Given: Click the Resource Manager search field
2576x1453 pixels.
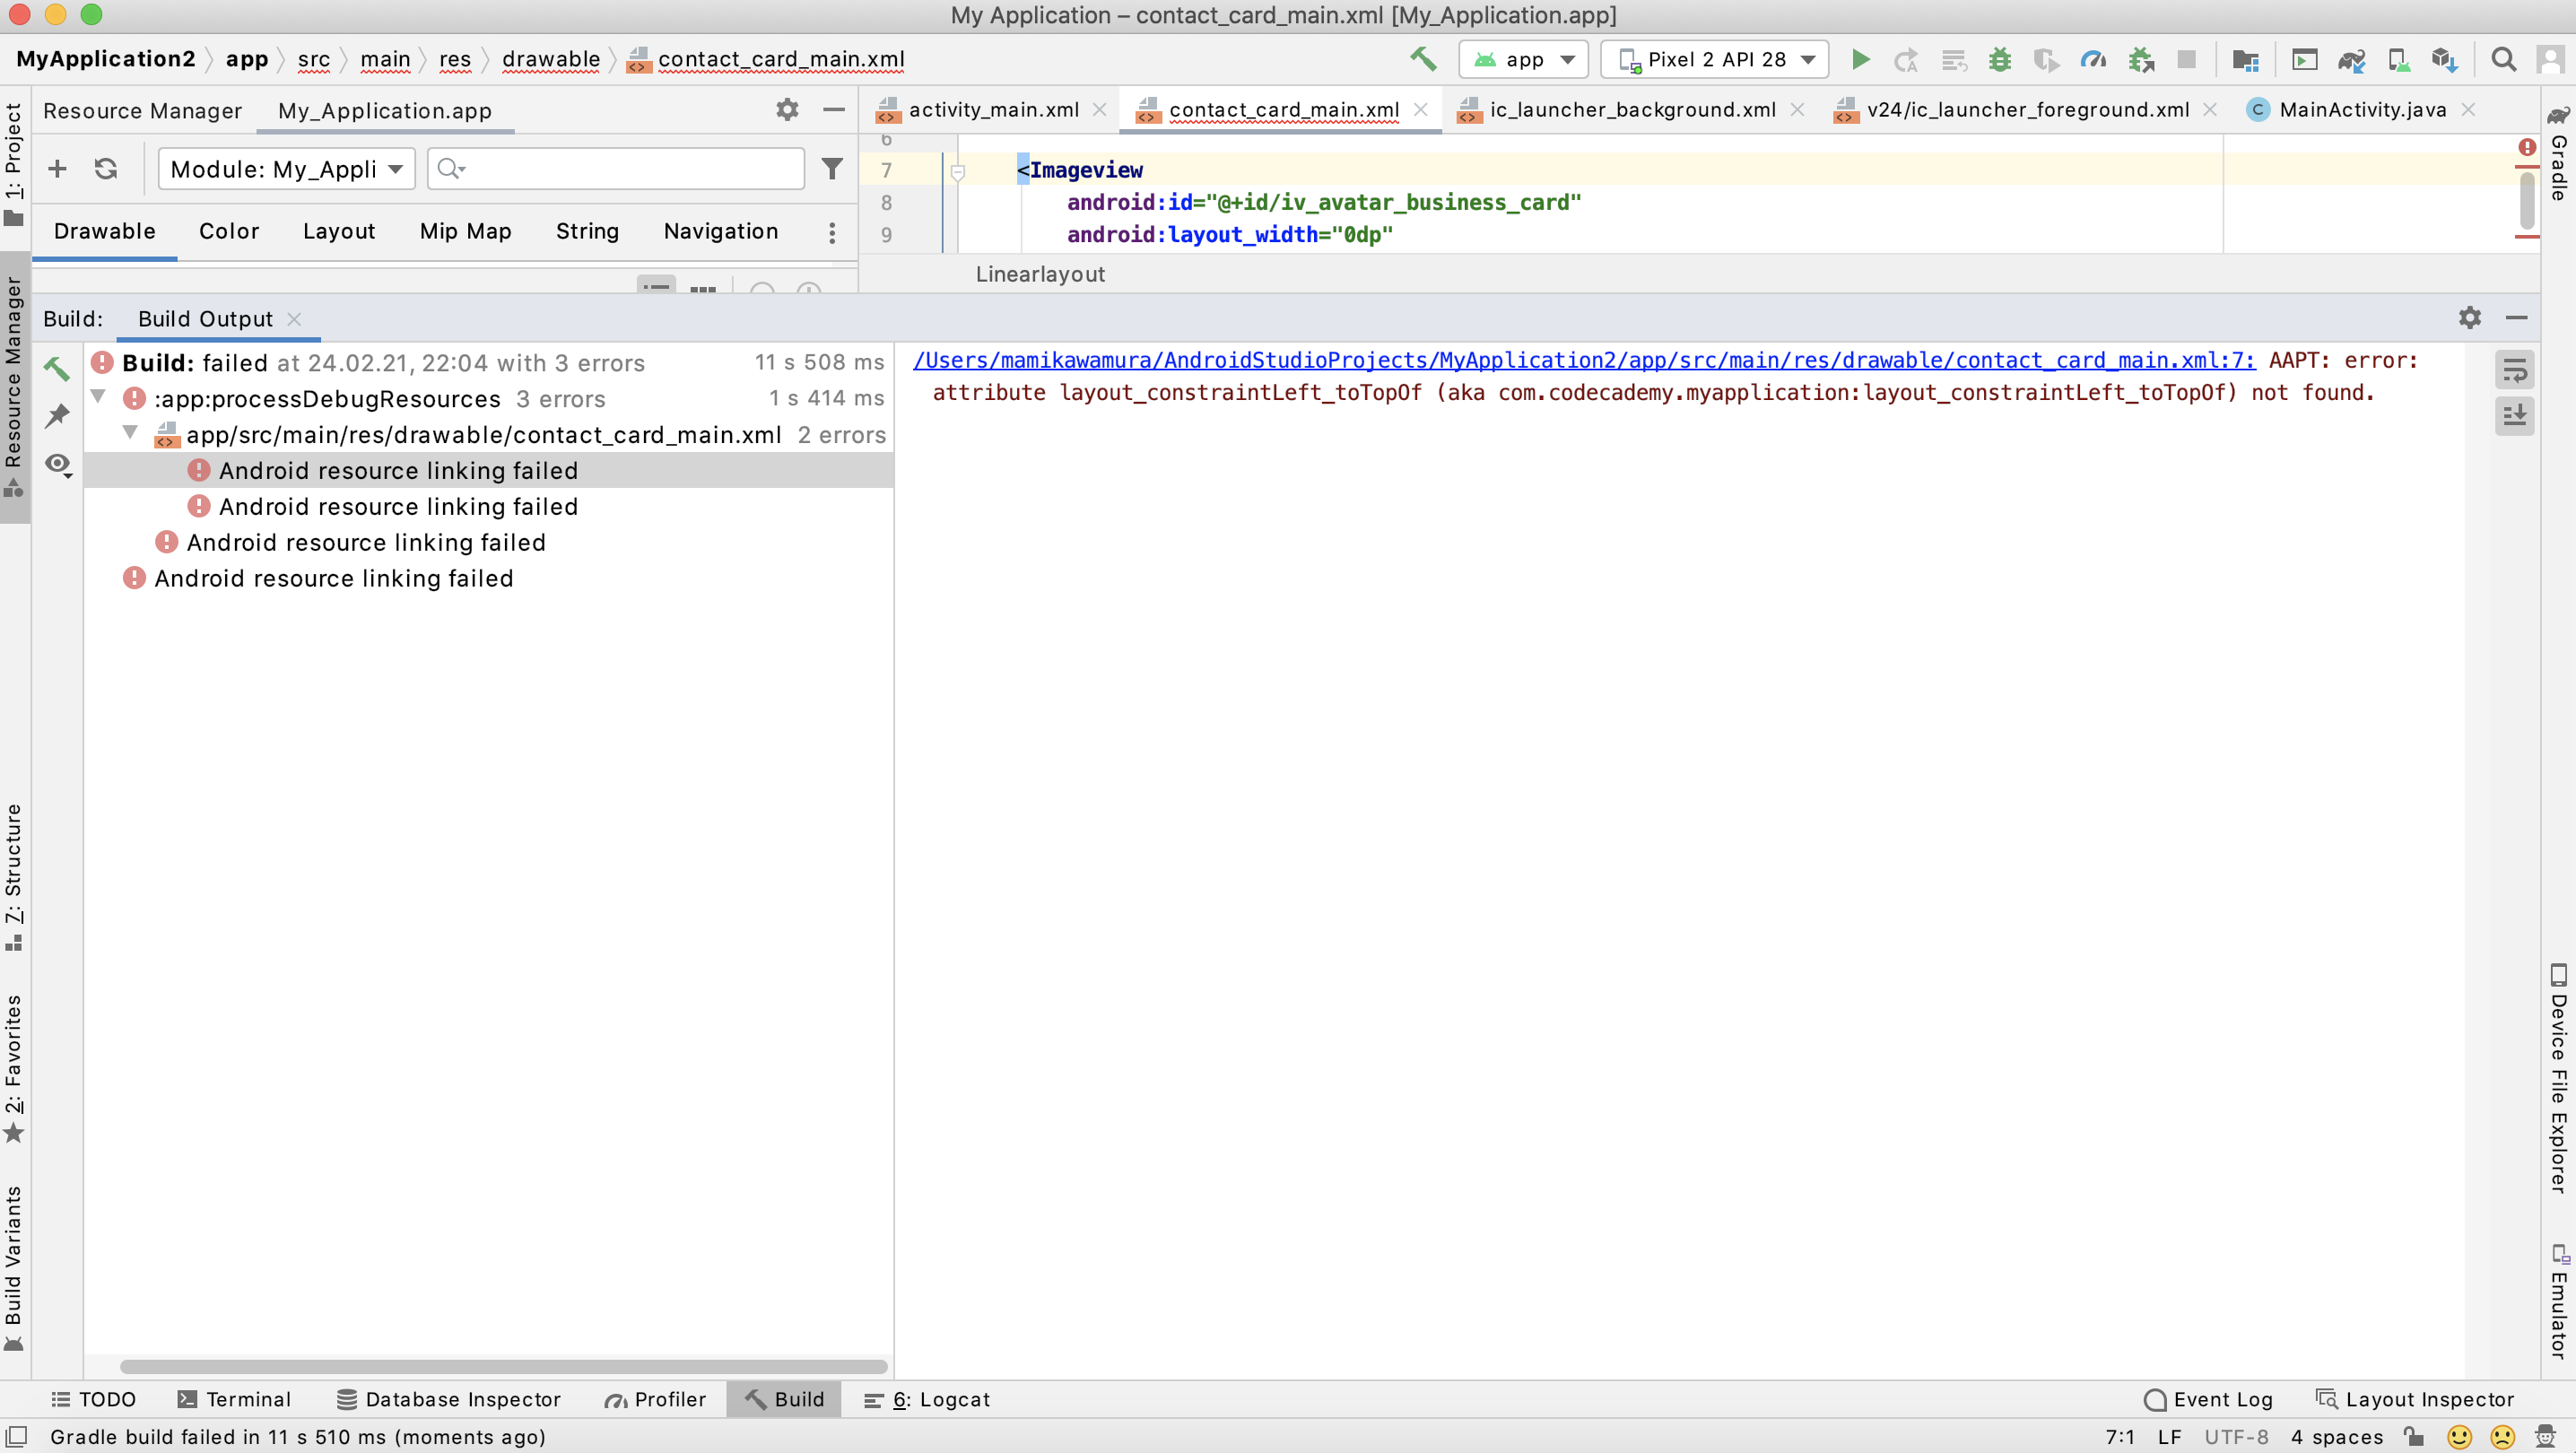Looking at the screenshot, I should 630,169.
